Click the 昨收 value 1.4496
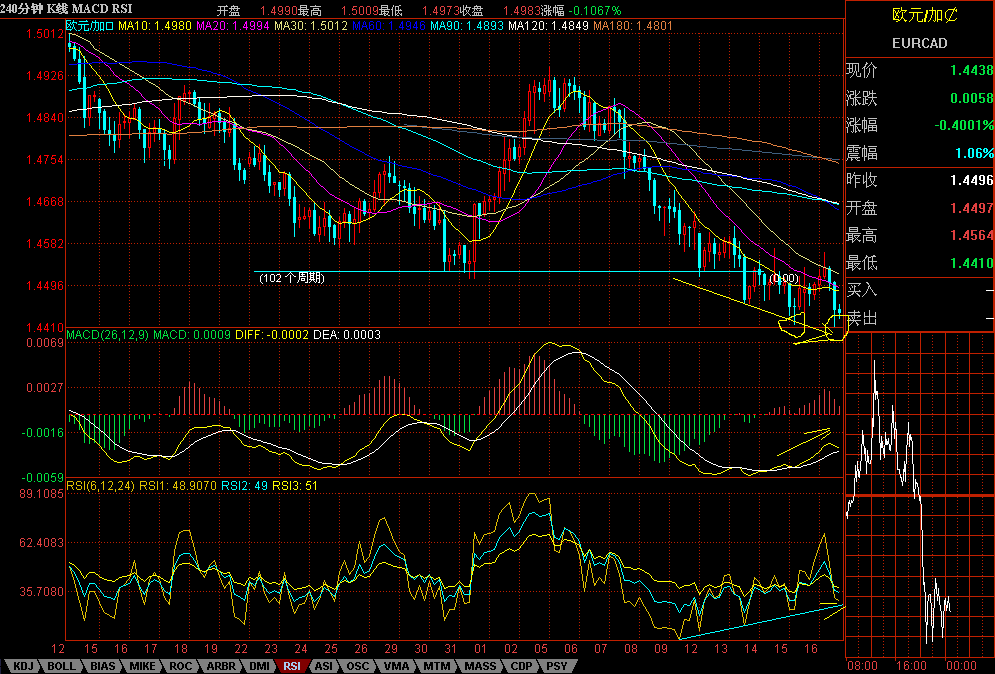Image resolution: width=995 pixels, height=674 pixels. [x=971, y=180]
